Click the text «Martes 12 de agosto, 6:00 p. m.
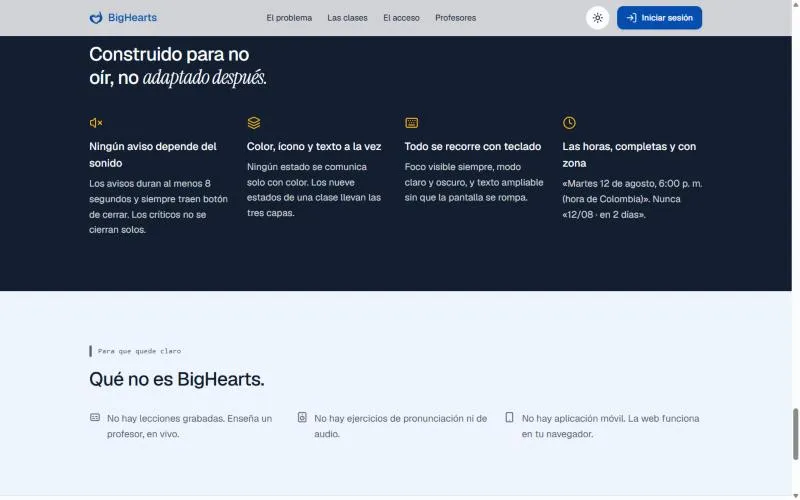 point(632,184)
